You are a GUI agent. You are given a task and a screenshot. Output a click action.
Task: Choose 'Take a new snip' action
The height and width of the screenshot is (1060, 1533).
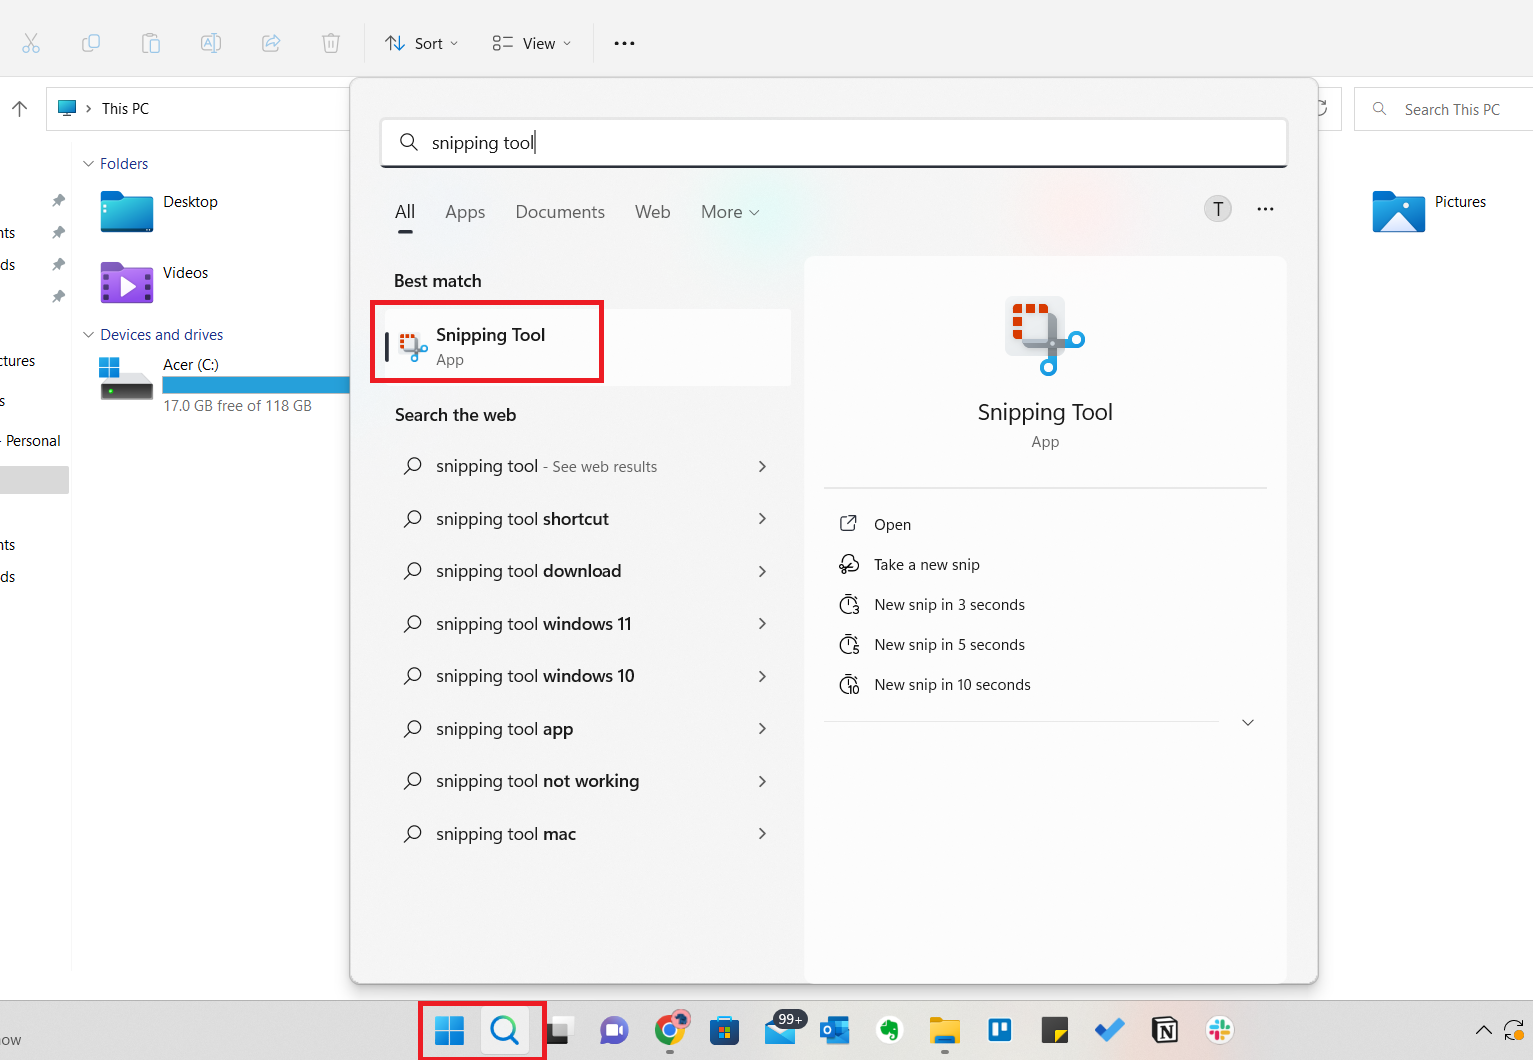click(x=909, y=565)
